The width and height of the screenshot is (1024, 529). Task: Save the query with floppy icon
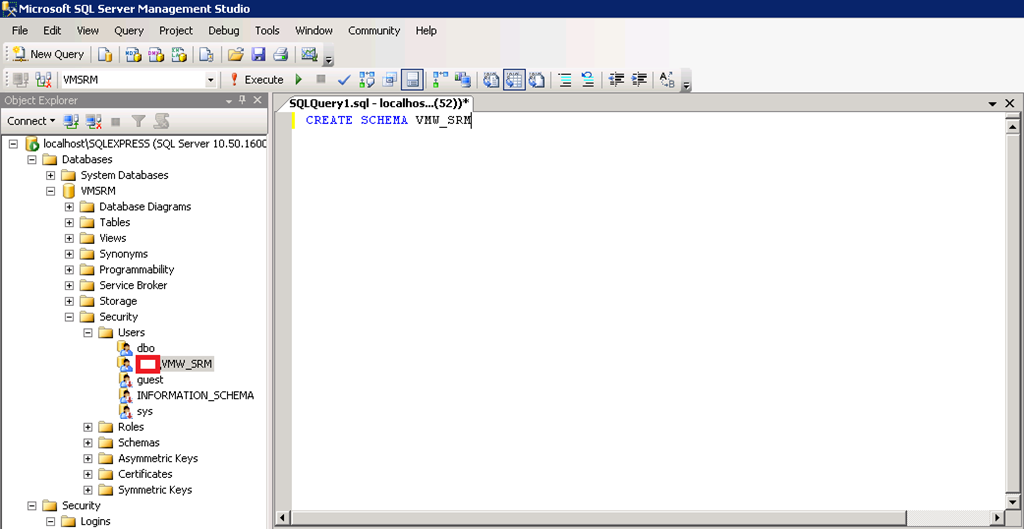coord(259,54)
